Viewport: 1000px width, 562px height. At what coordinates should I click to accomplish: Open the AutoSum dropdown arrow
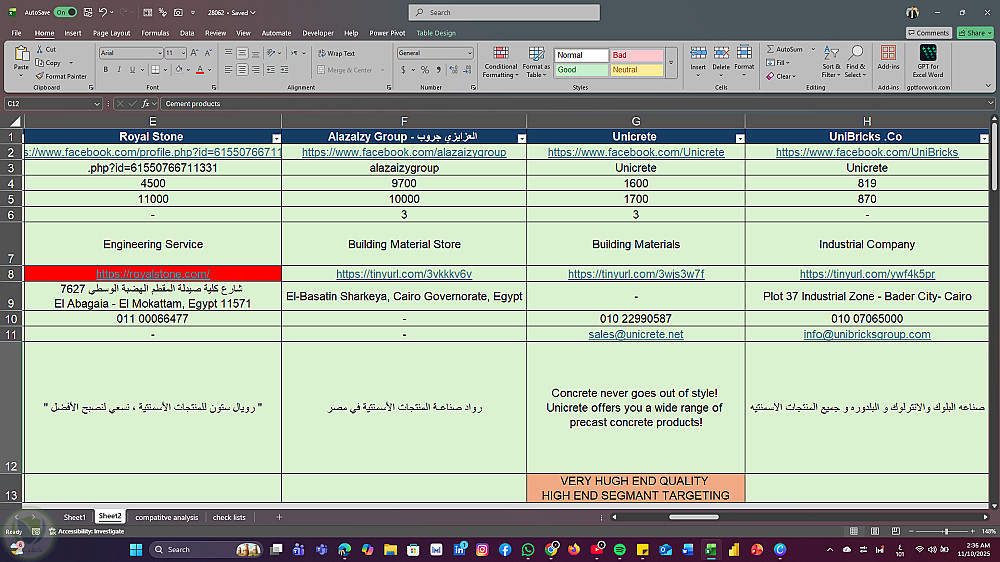click(x=813, y=49)
